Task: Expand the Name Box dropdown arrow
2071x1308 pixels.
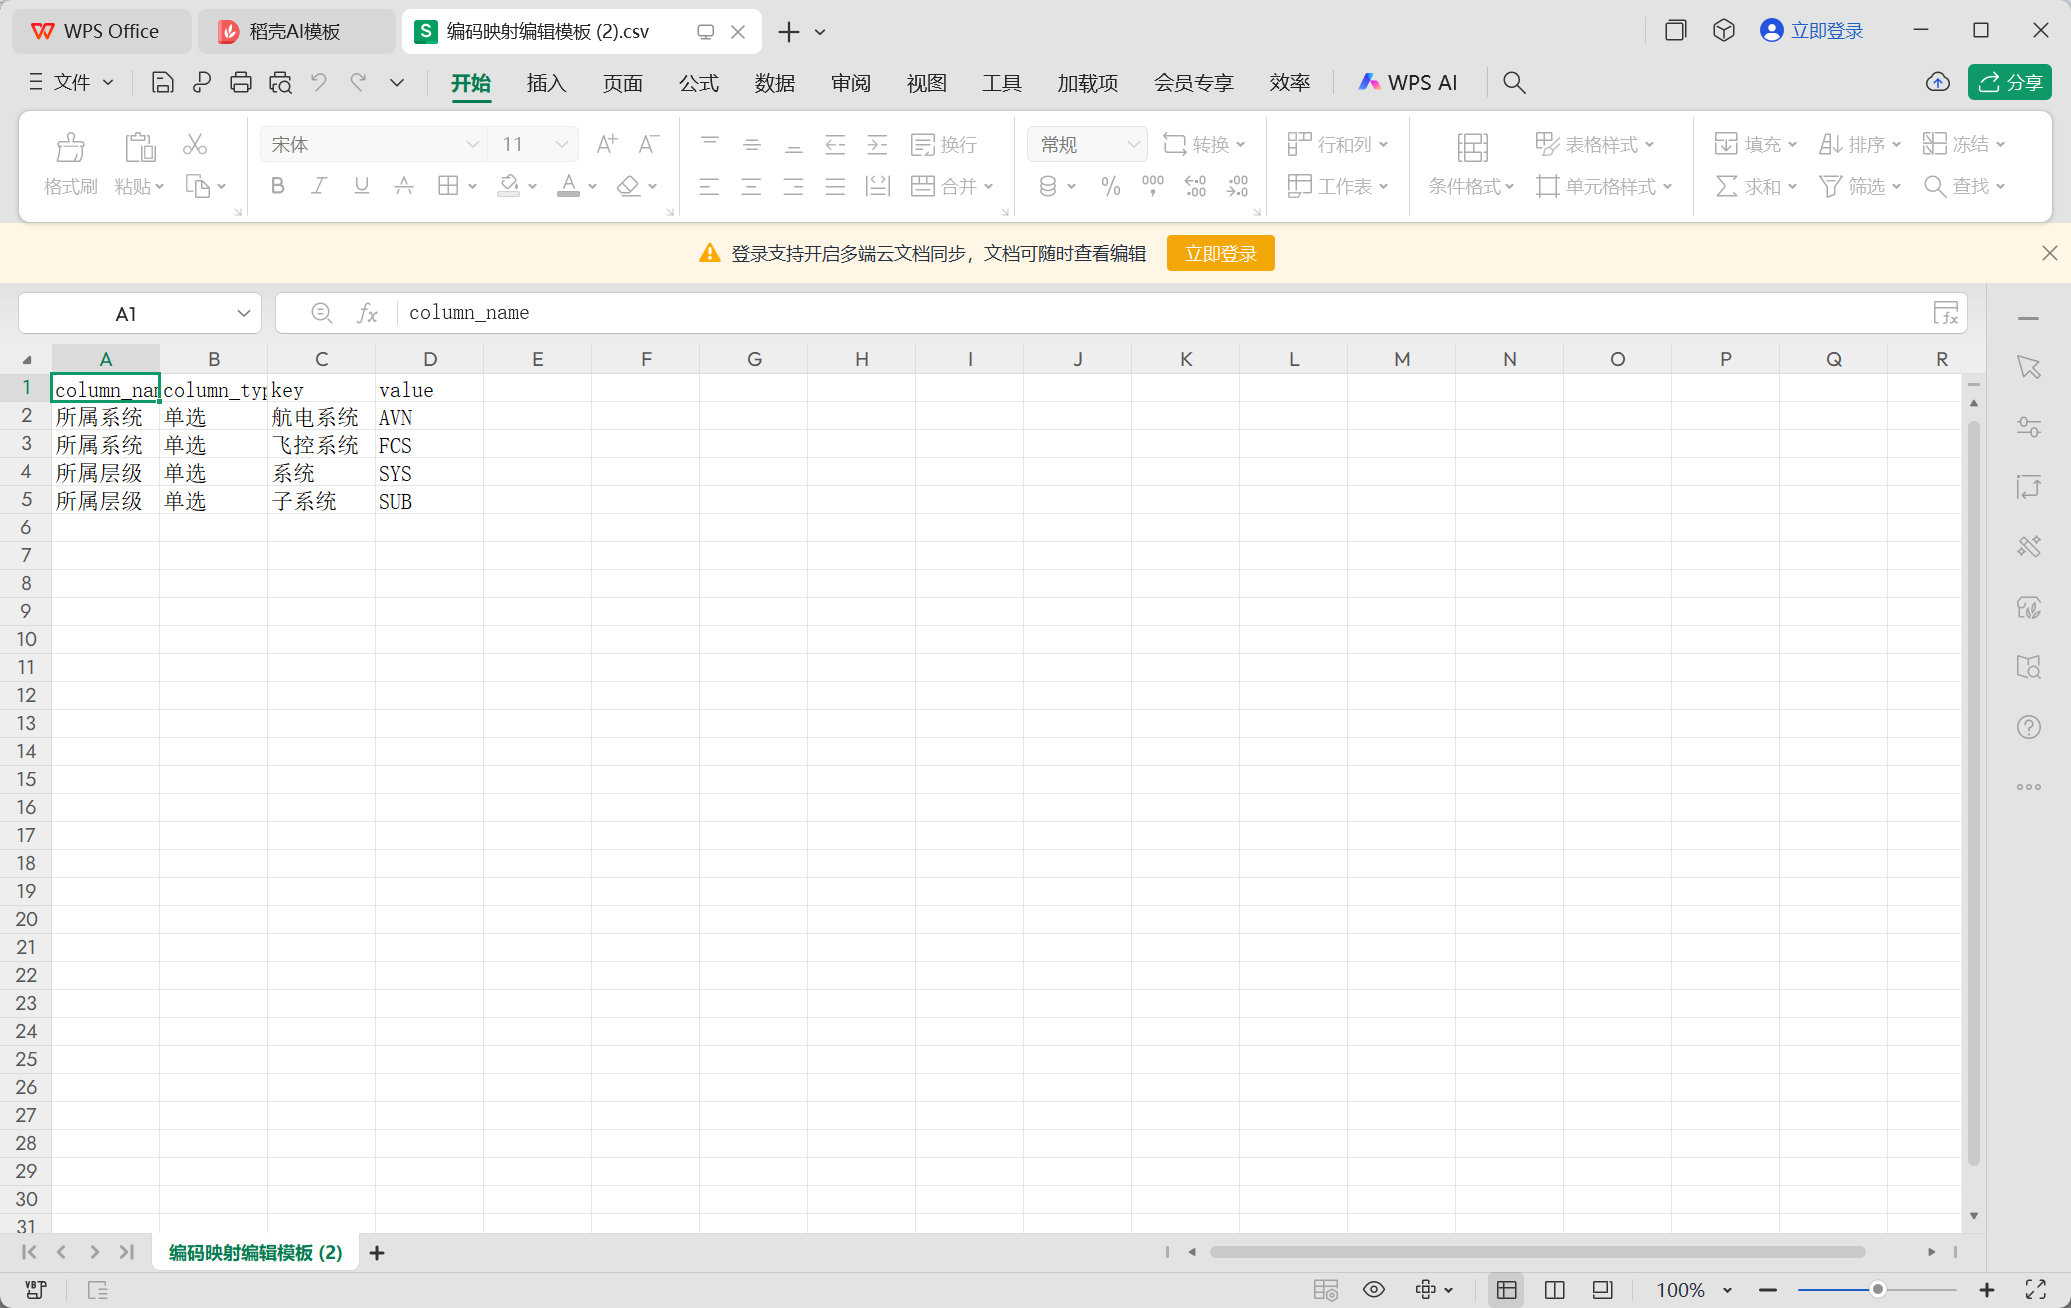Action: pyautogui.click(x=243, y=313)
